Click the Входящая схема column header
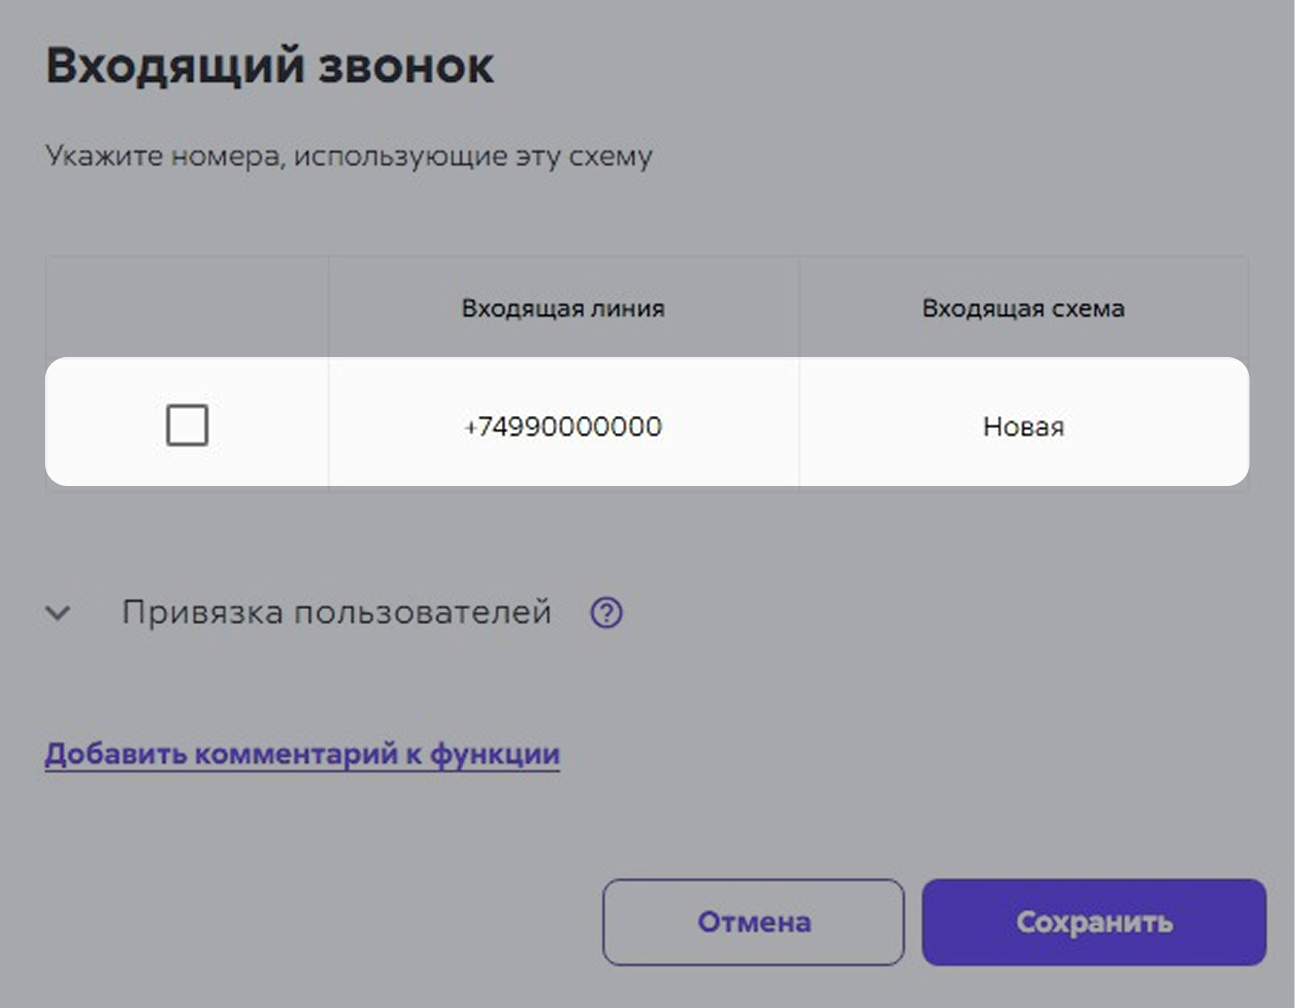This screenshot has width=1295, height=1008. click(1023, 308)
